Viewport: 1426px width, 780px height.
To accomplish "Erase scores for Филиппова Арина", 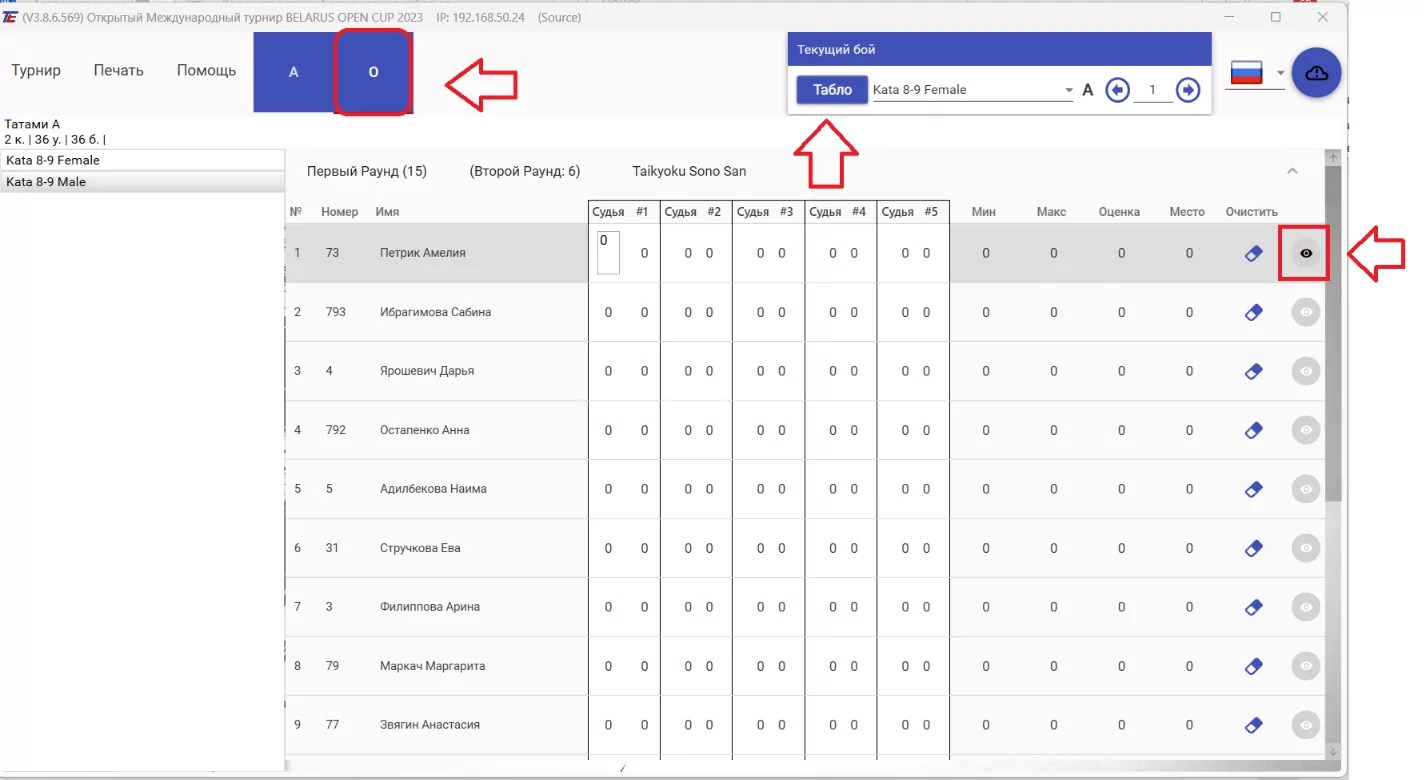I will point(1253,607).
